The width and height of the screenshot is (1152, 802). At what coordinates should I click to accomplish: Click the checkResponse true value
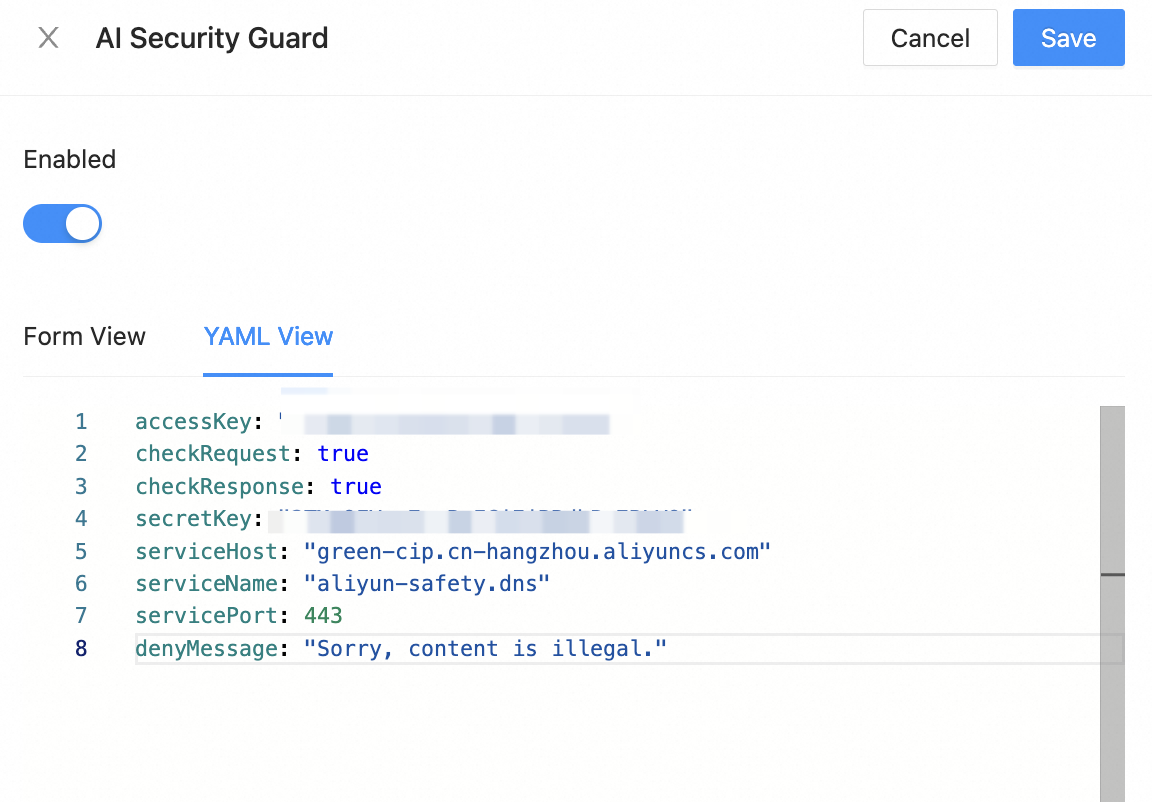(356, 487)
